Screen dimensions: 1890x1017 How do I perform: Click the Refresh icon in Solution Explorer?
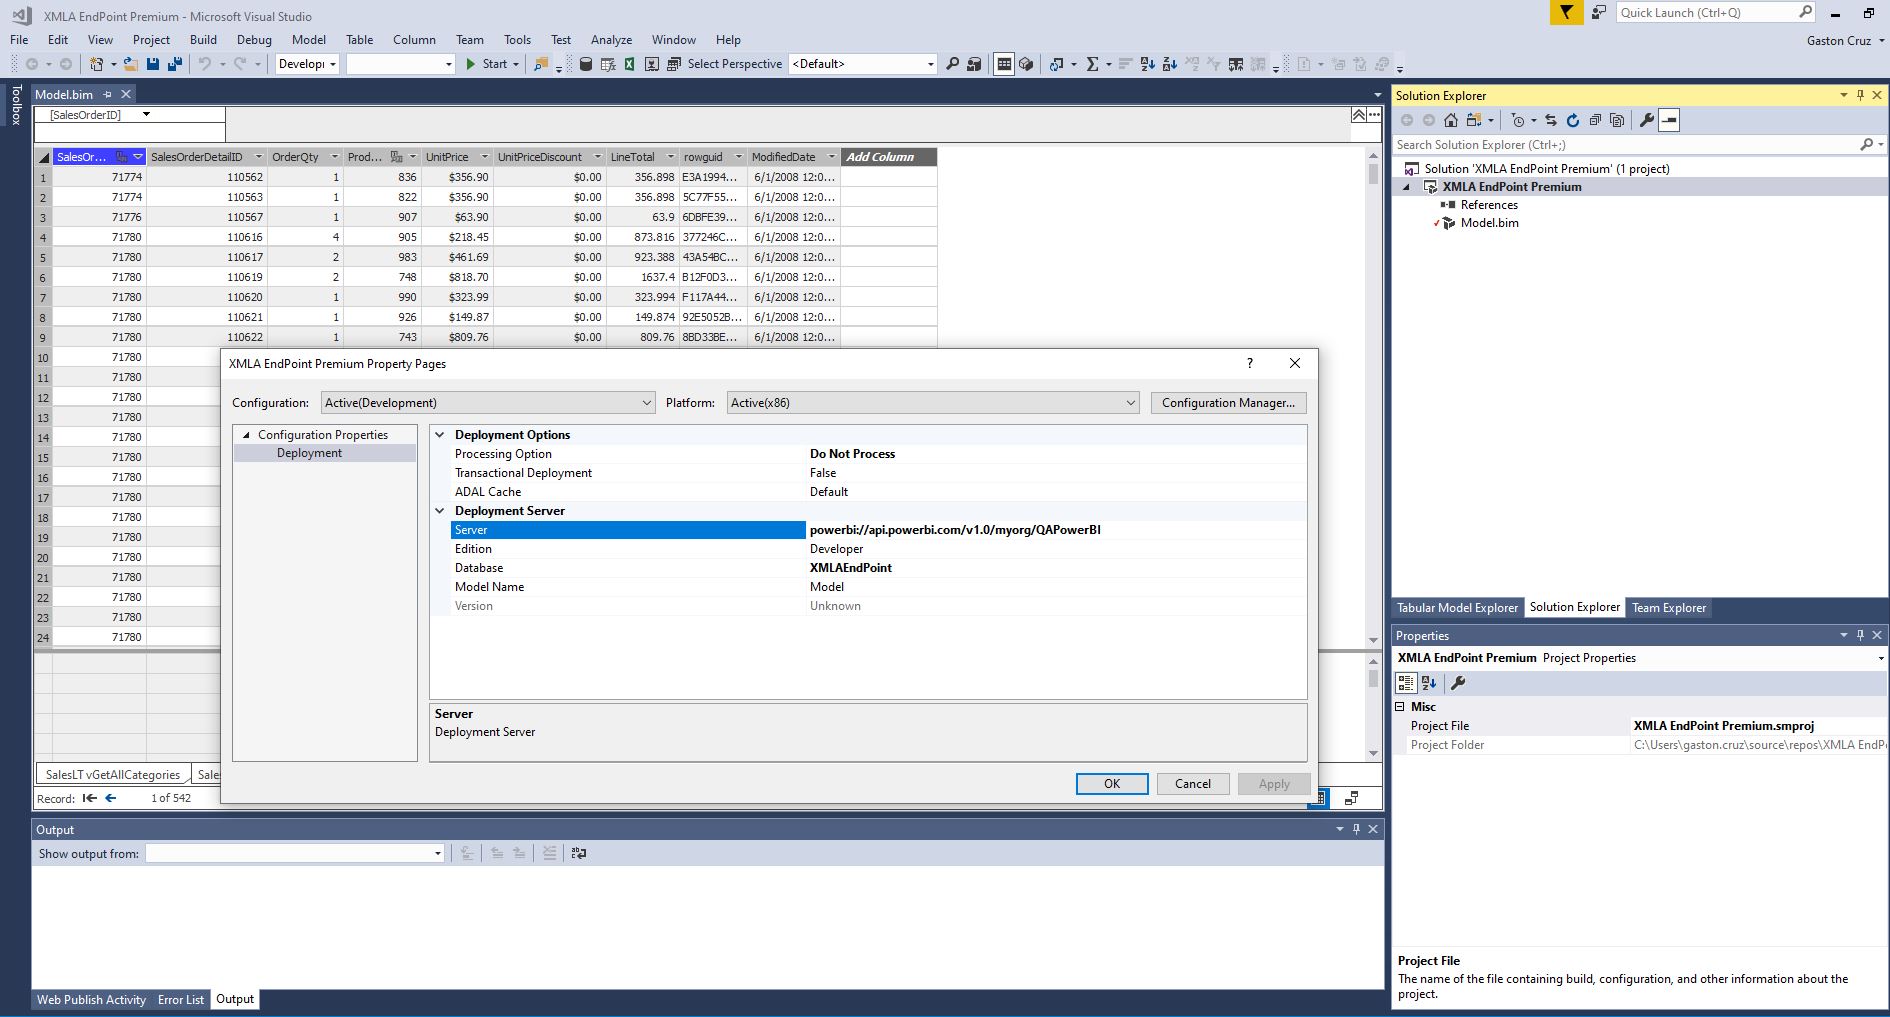click(x=1573, y=120)
